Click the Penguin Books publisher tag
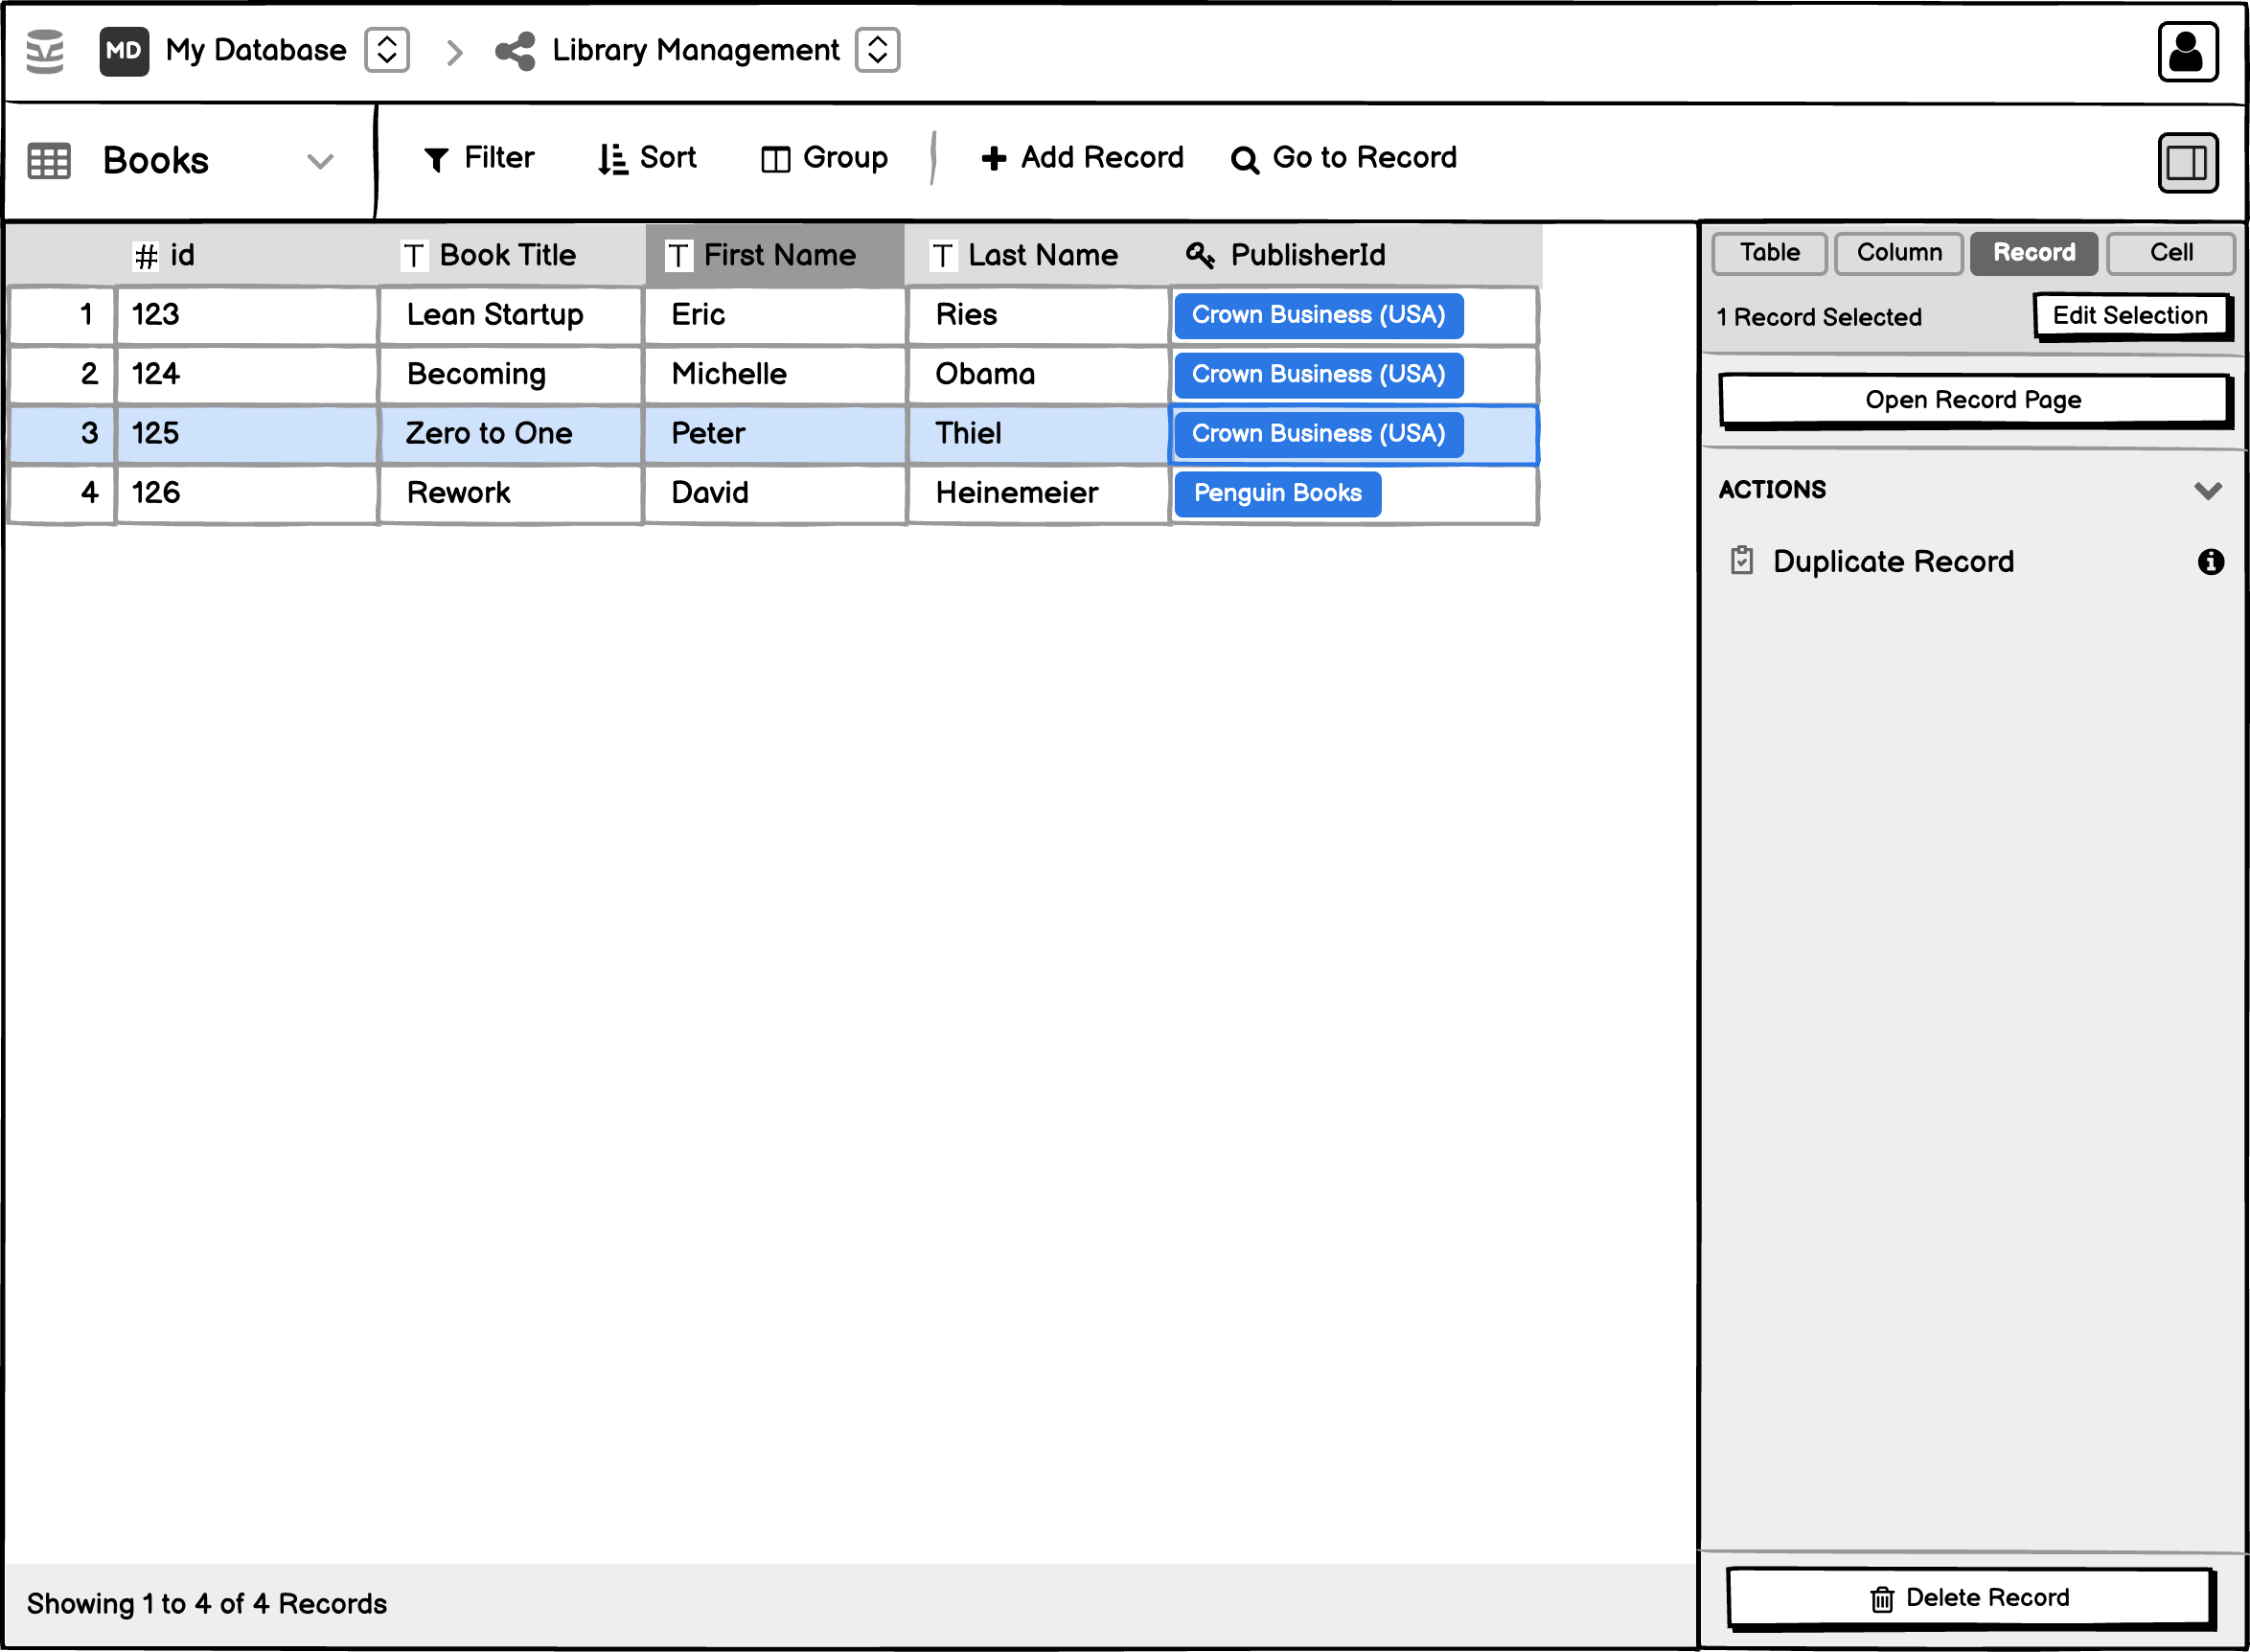 (x=1277, y=493)
